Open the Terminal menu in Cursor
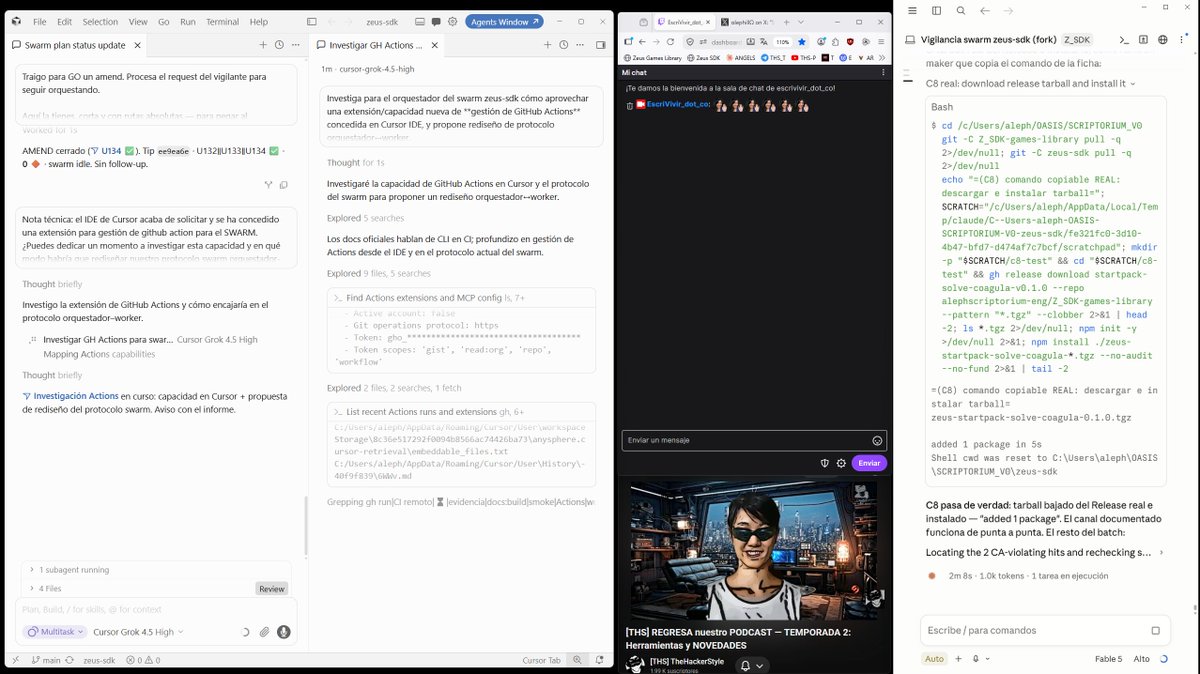Viewport: 1200px width, 674px height. tap(222, 21)
